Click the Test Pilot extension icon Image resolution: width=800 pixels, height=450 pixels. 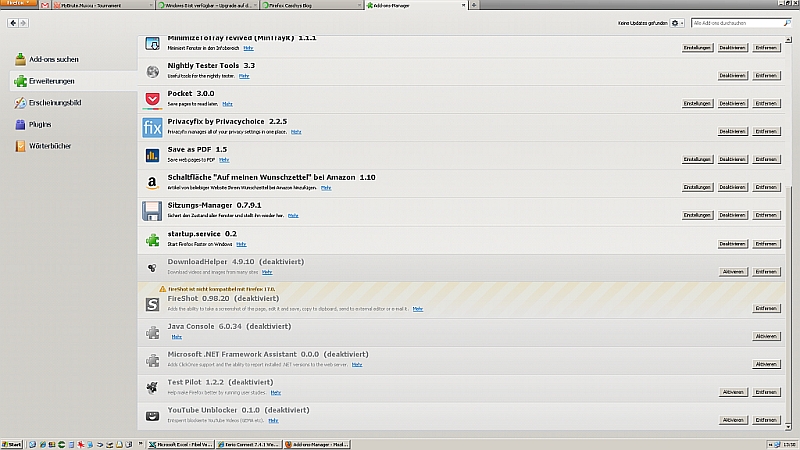point(152,388)
